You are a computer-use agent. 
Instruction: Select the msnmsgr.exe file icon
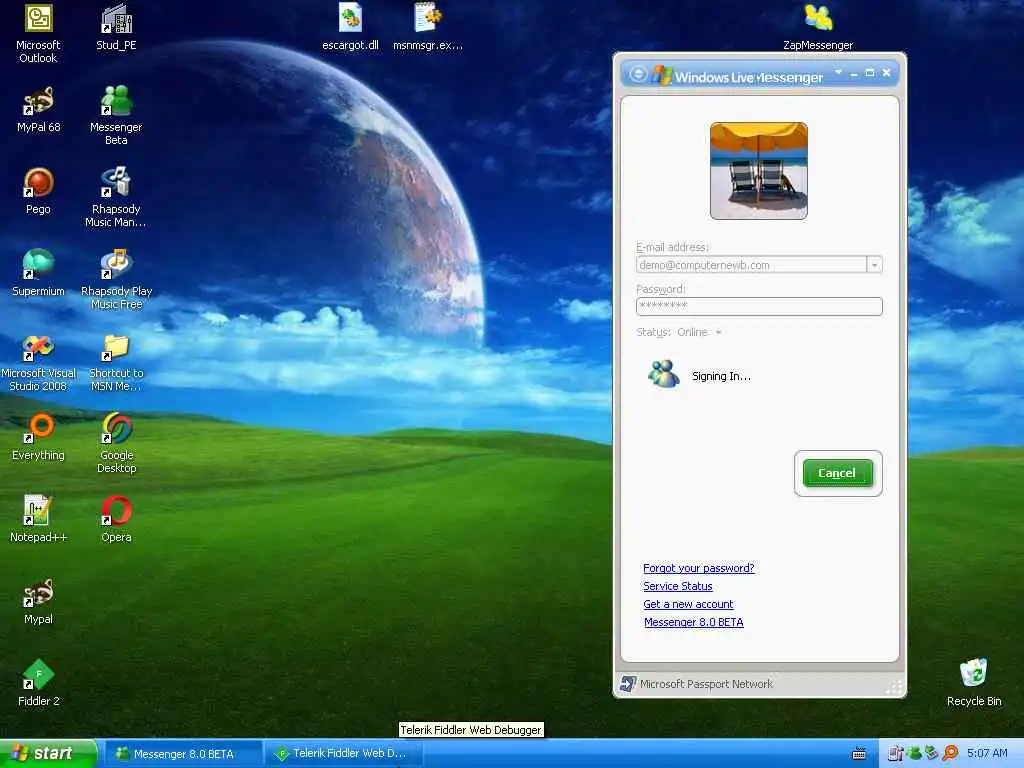click(x=428, y=27)
